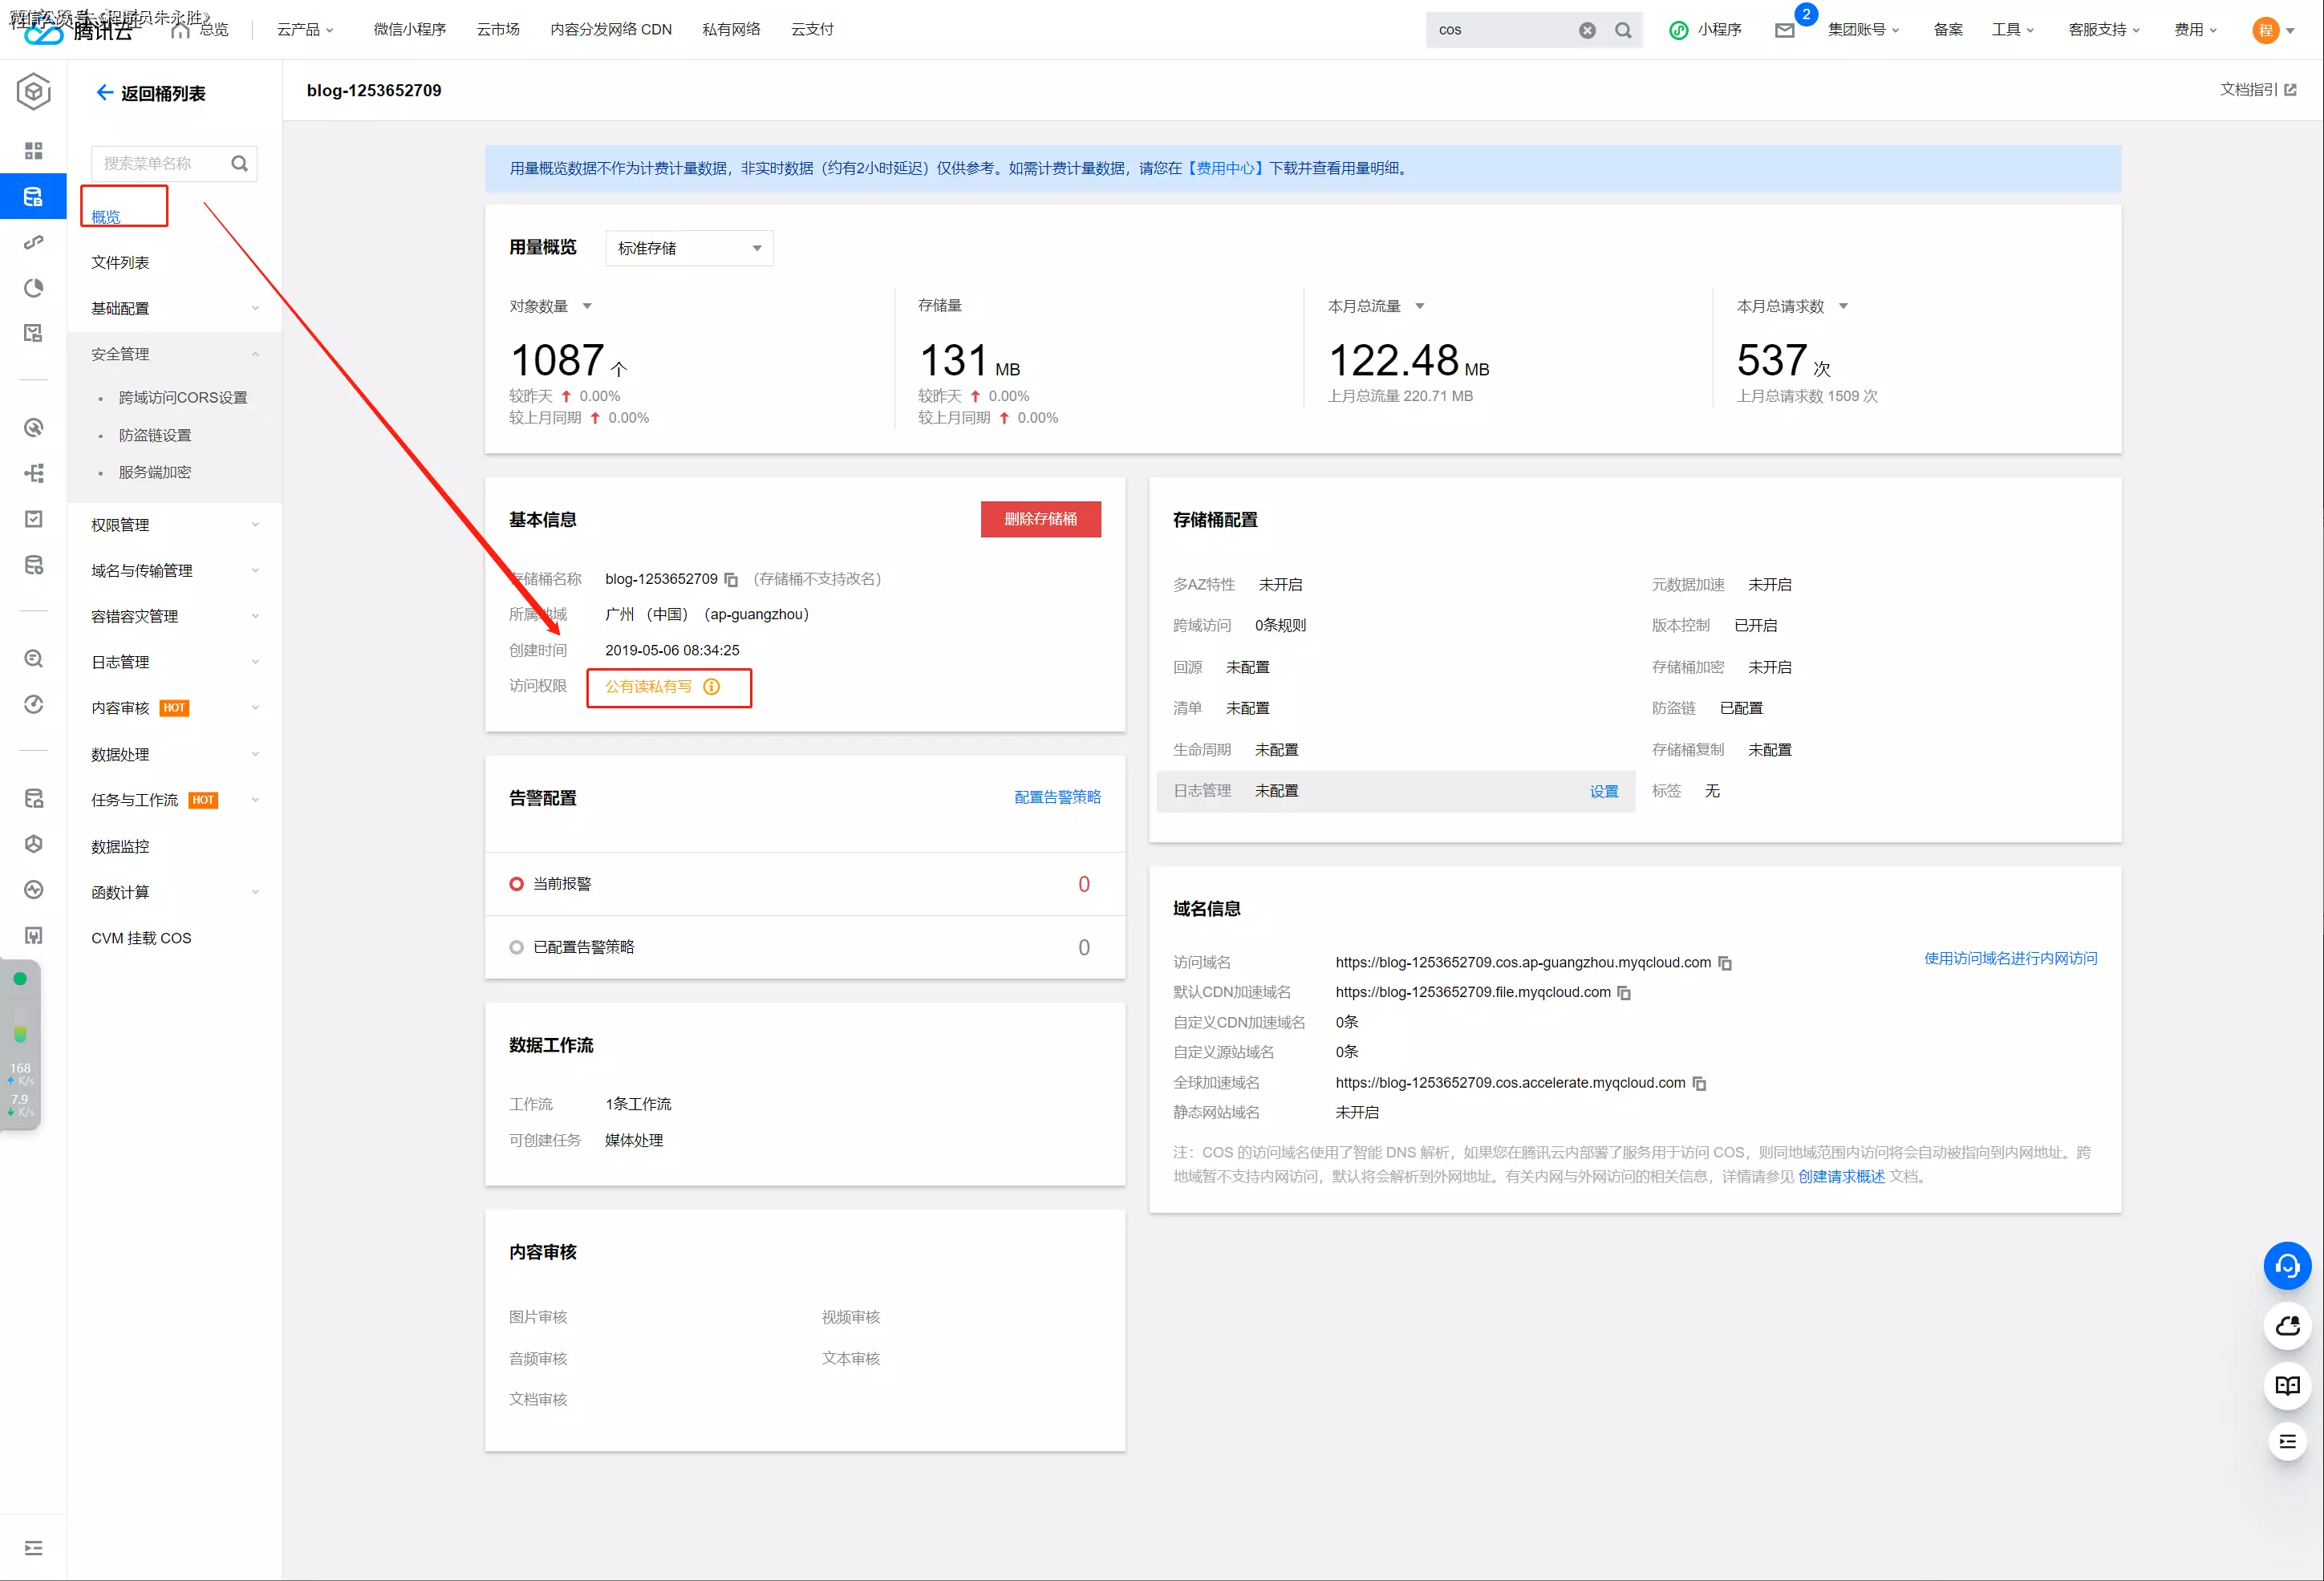Expand the 对象数量 metric dropdown
Screen dimensions: 2324x1581
587,306
